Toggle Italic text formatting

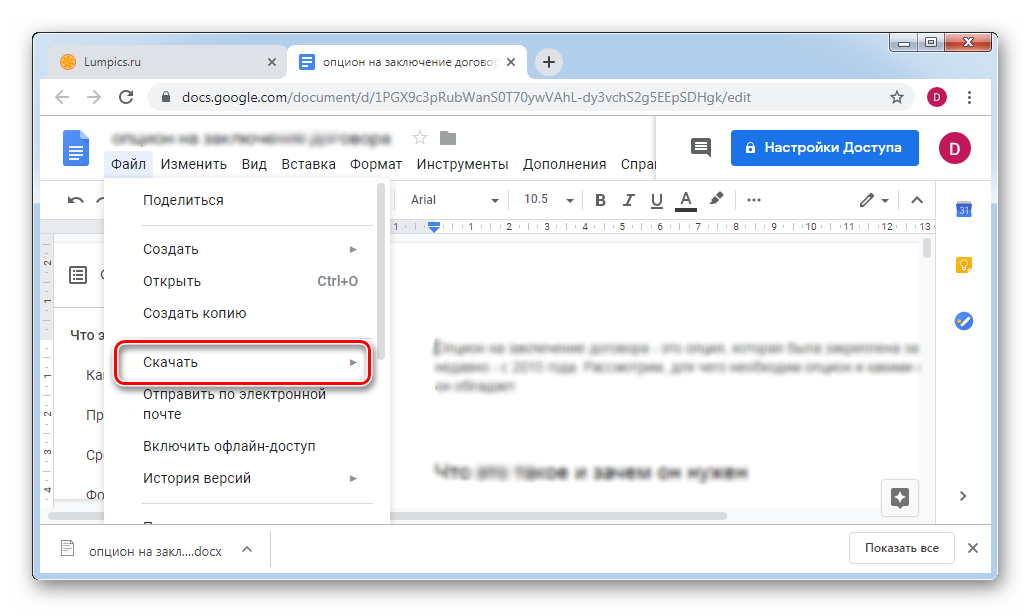[x=629, y=200]
